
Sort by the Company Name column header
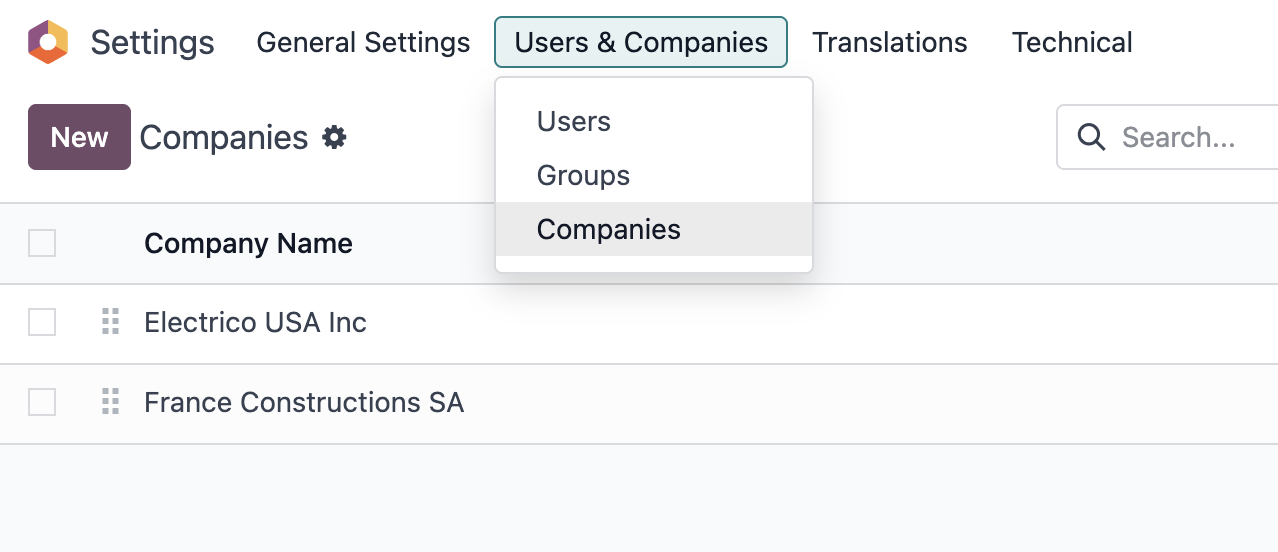click(x=248, y=243)
